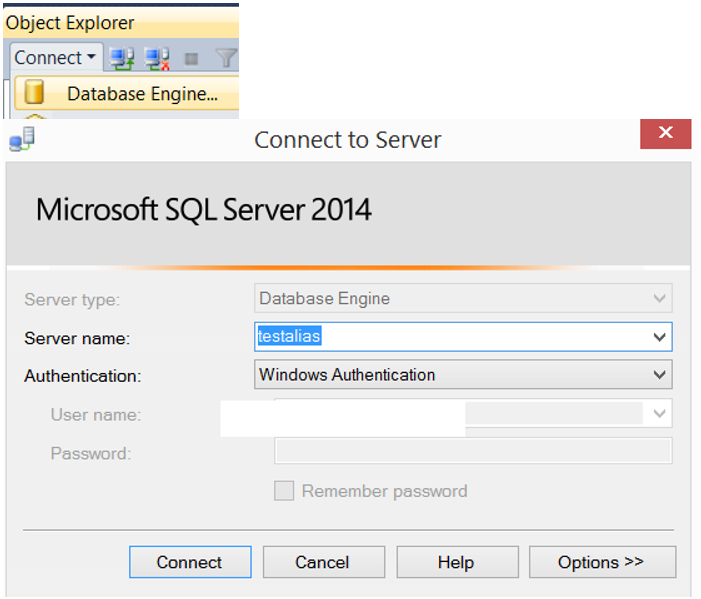Toggle the Remember password checkbox
The height and width of the screenshot is (599, 701).
coord(284,491)
